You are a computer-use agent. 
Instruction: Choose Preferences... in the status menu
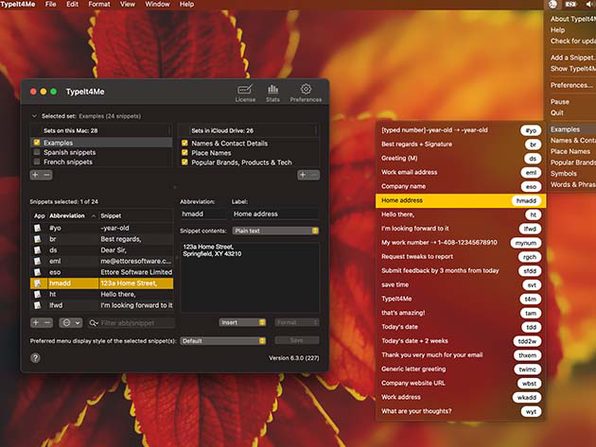pos(571,85)
